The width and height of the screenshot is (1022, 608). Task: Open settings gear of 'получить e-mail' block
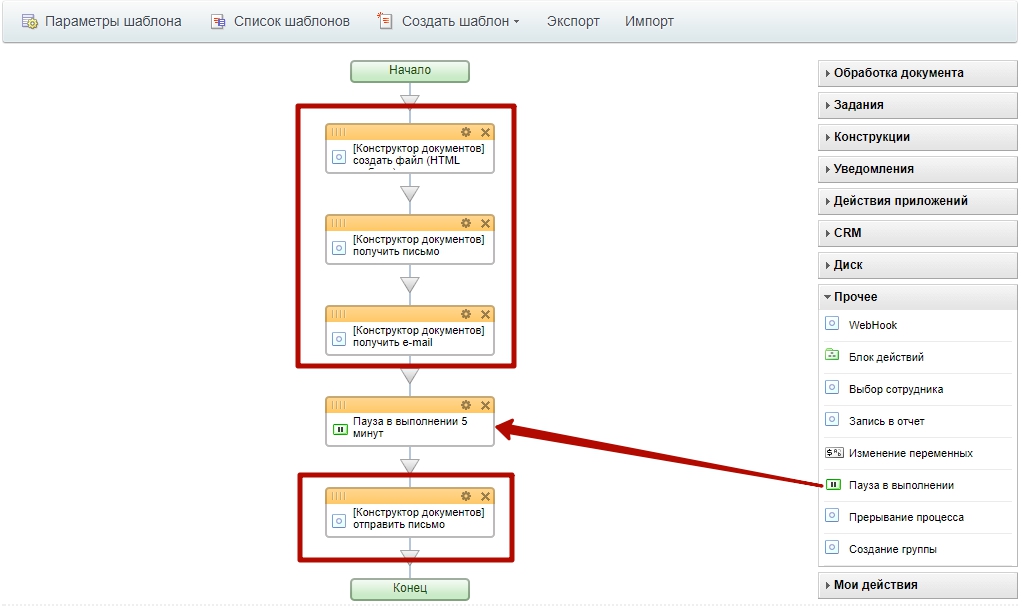[466, 314]
